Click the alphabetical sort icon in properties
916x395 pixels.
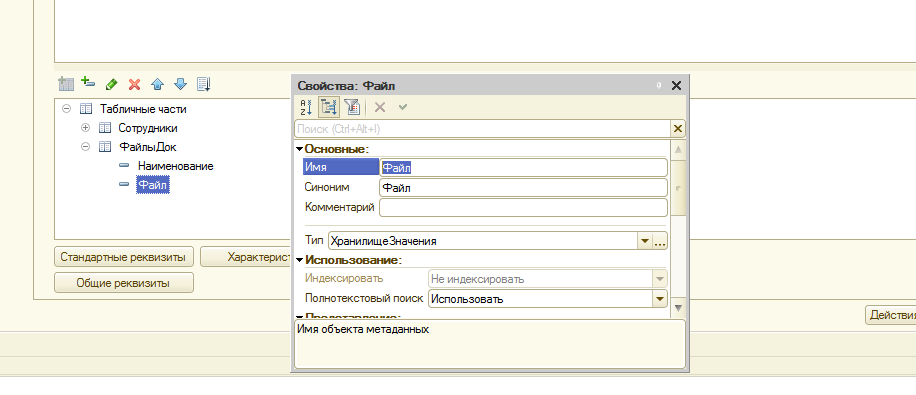(307, 107)
